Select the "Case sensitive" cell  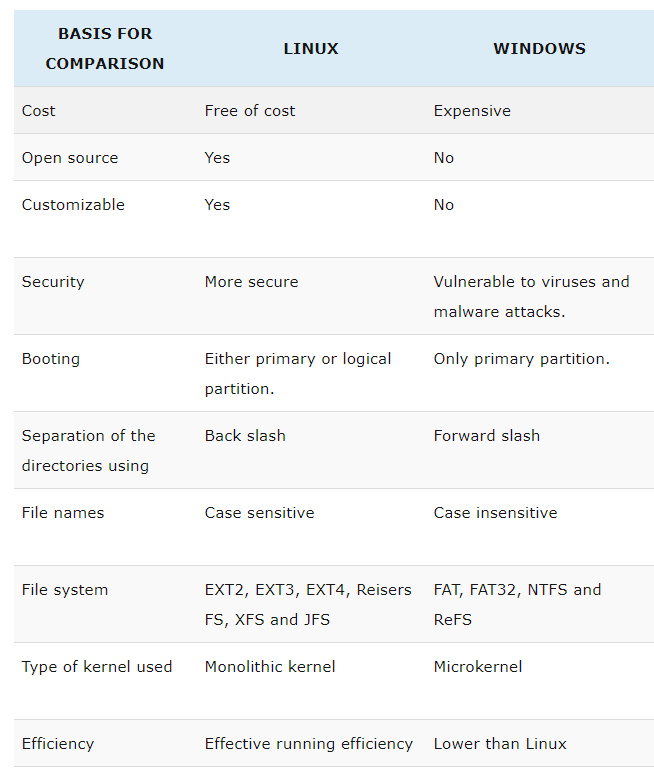click(x=259, y=513)
